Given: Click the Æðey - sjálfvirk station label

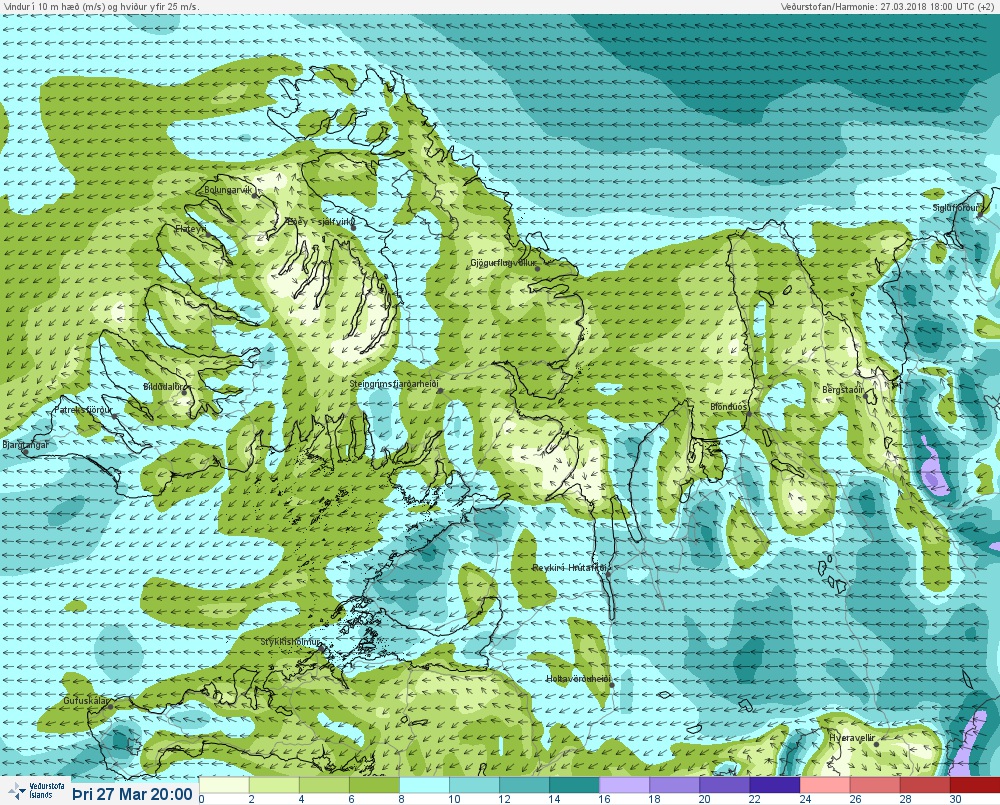Looking at the screenshot, I should [x=320, y=222].
